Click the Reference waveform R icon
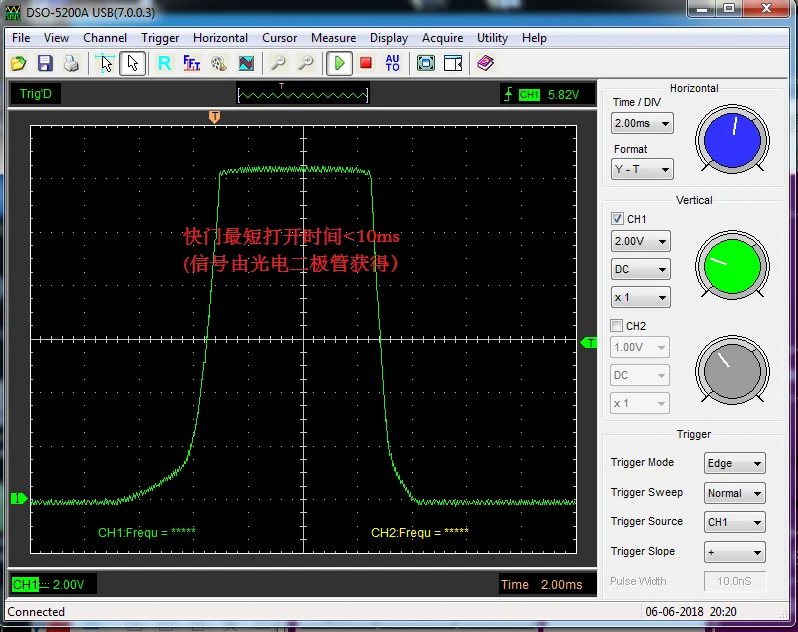798x632 pixels. tap(164, 63)
